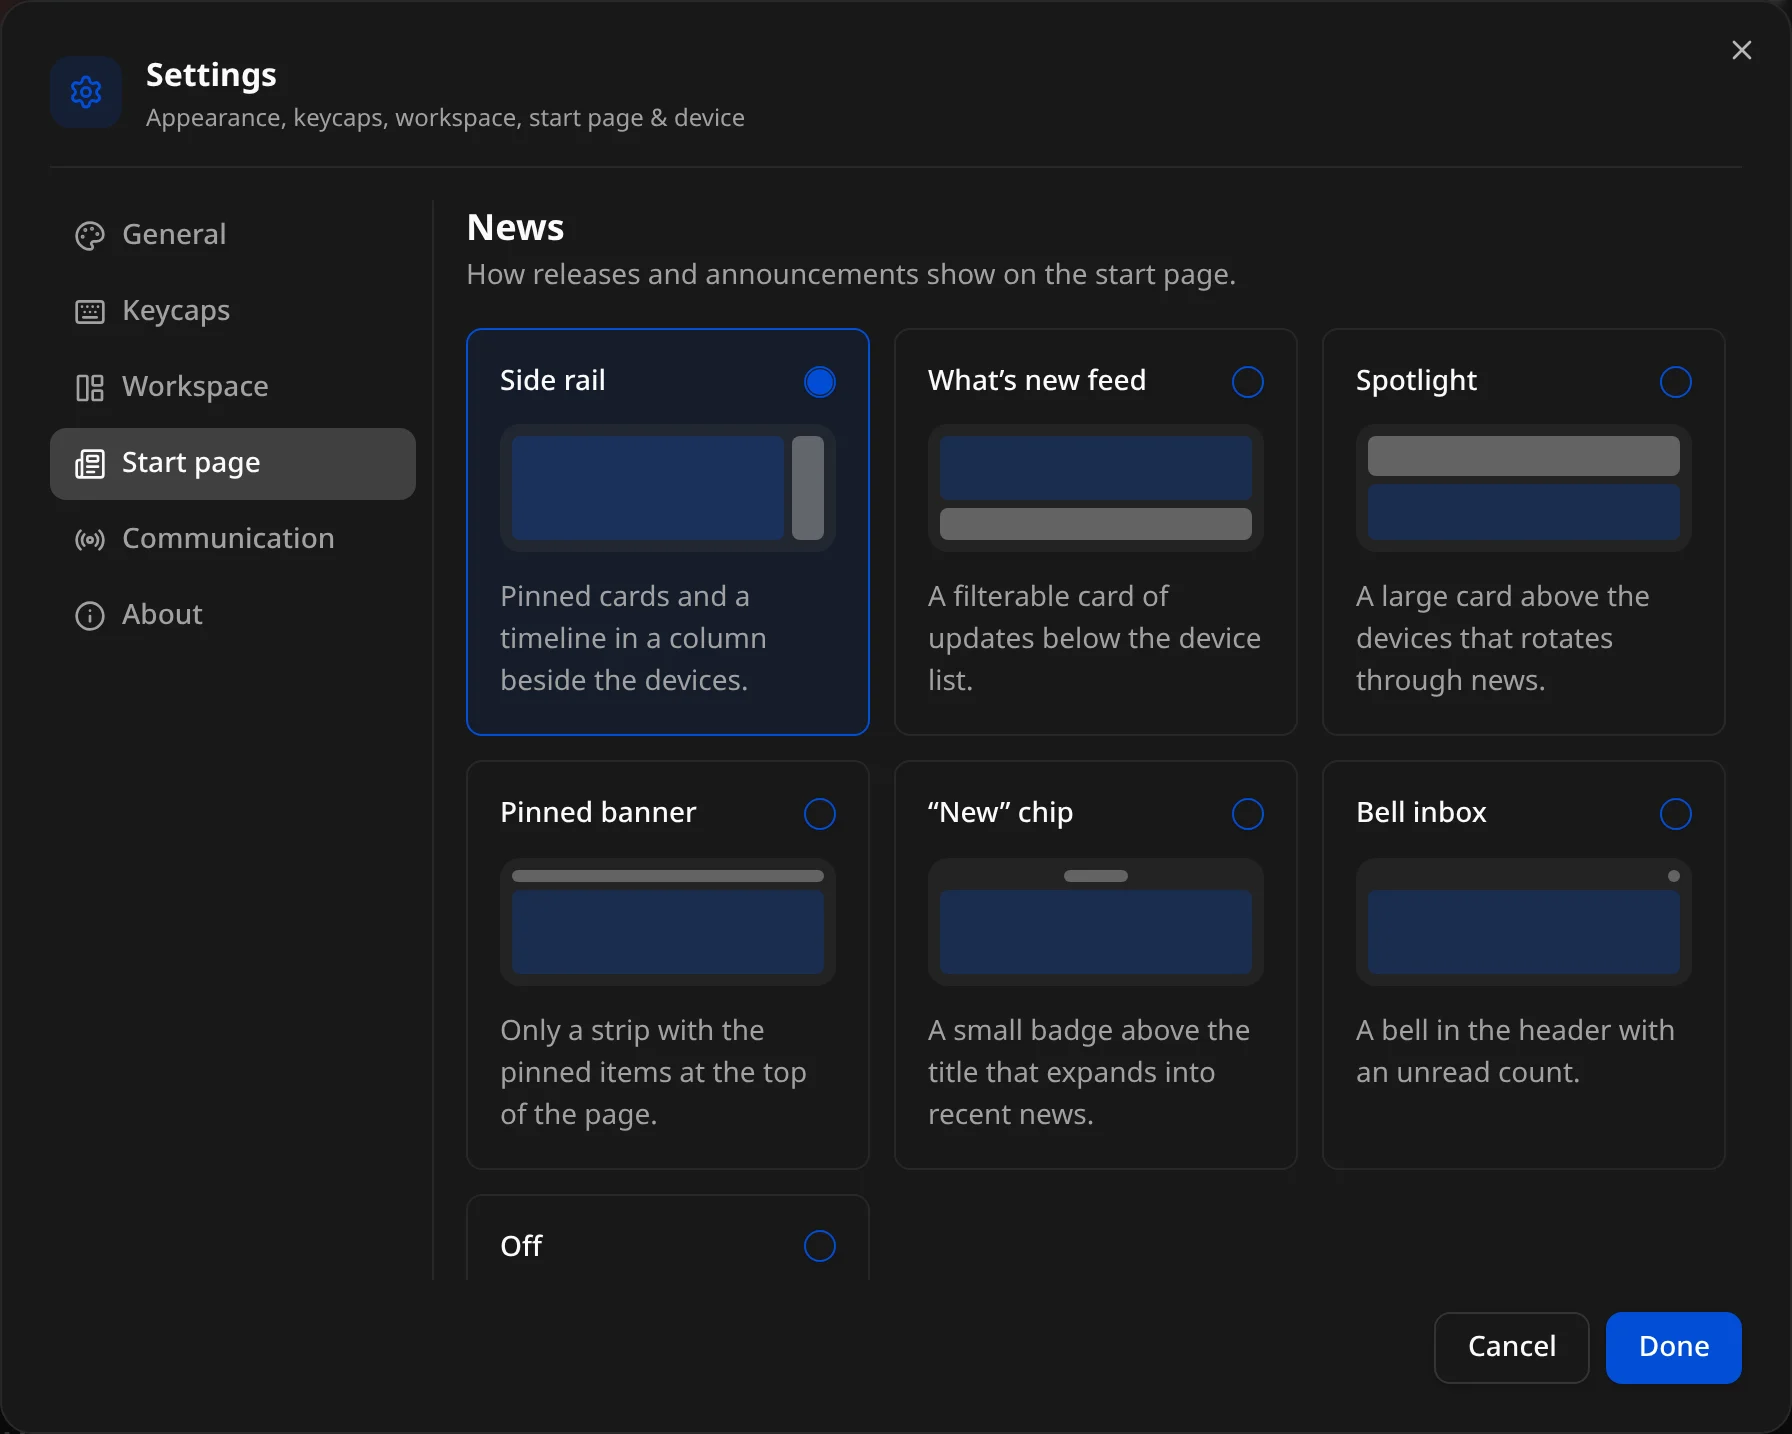Screen dimensions: 1792x1434
Task: Click the What's new feed layout preview
Action: (x=1096, y=488)
